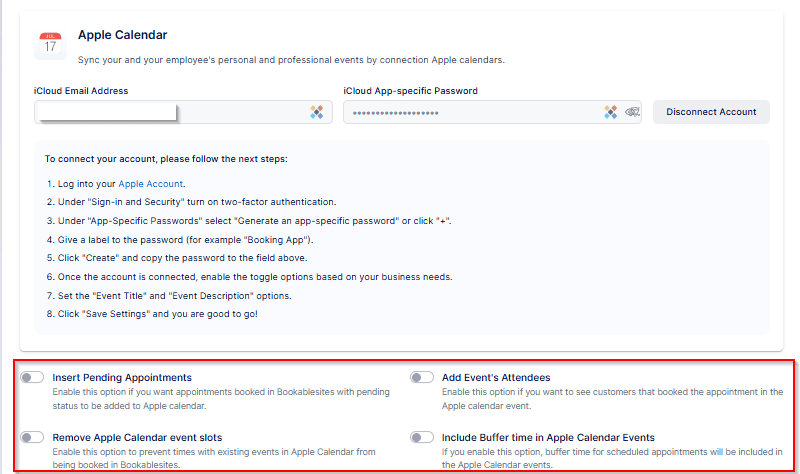Click step 2 two-factor authentication text
The width and height of the screenshot is (800, 474).
click(x=197, y=202)
